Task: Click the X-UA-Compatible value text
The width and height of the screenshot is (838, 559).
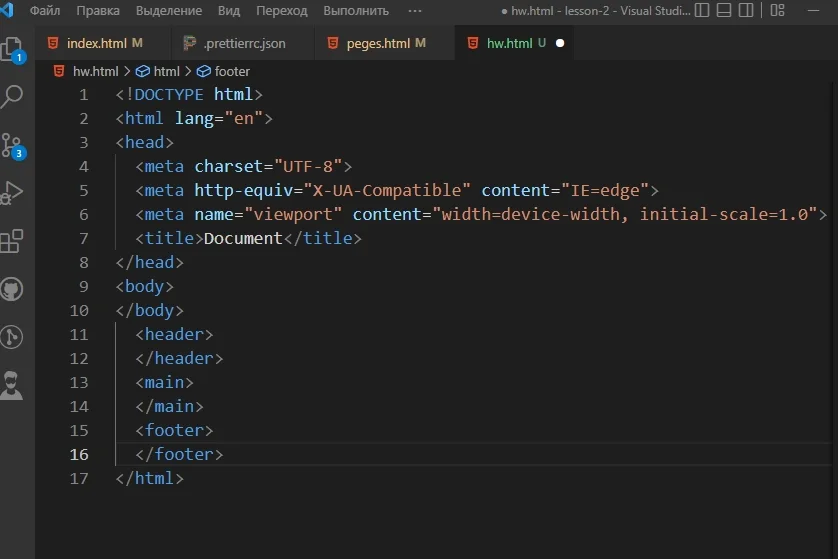Action: coord(387,190)
